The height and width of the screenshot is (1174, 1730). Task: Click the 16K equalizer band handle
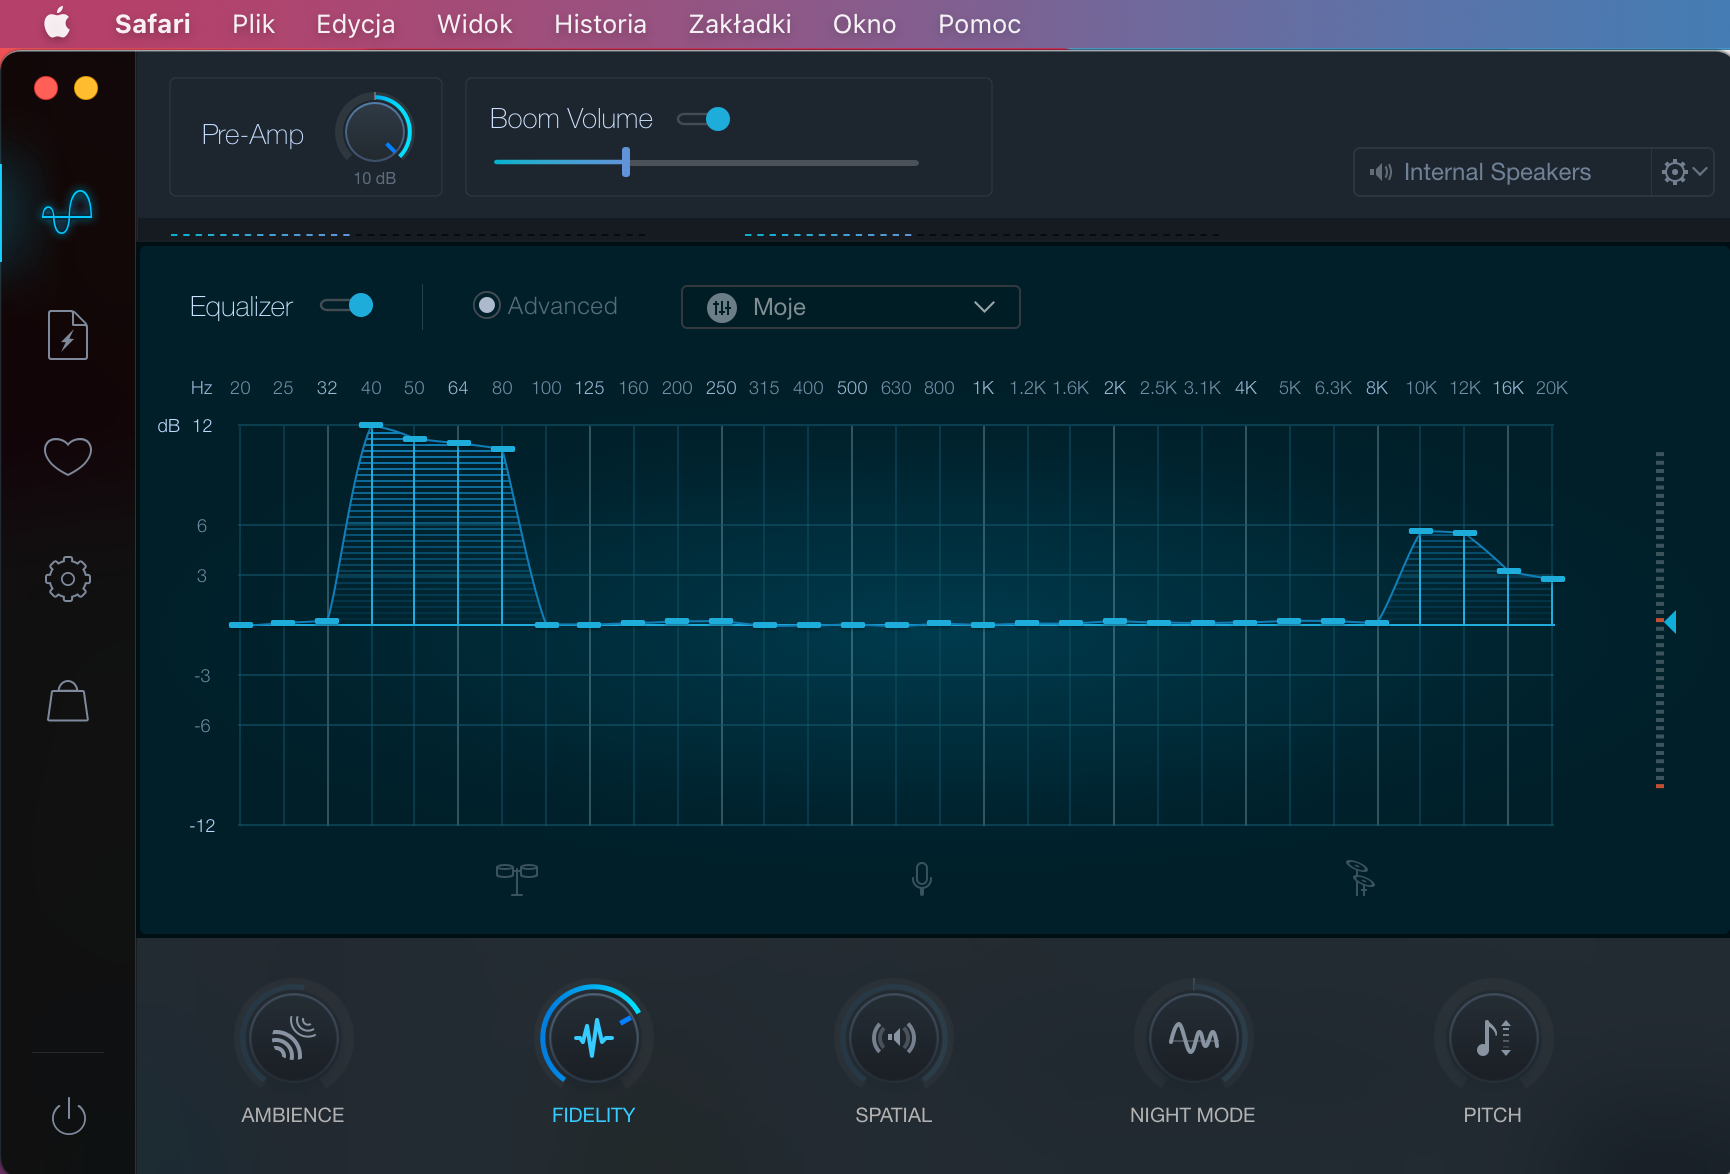pyautogui.click(x=1509, y=570)
